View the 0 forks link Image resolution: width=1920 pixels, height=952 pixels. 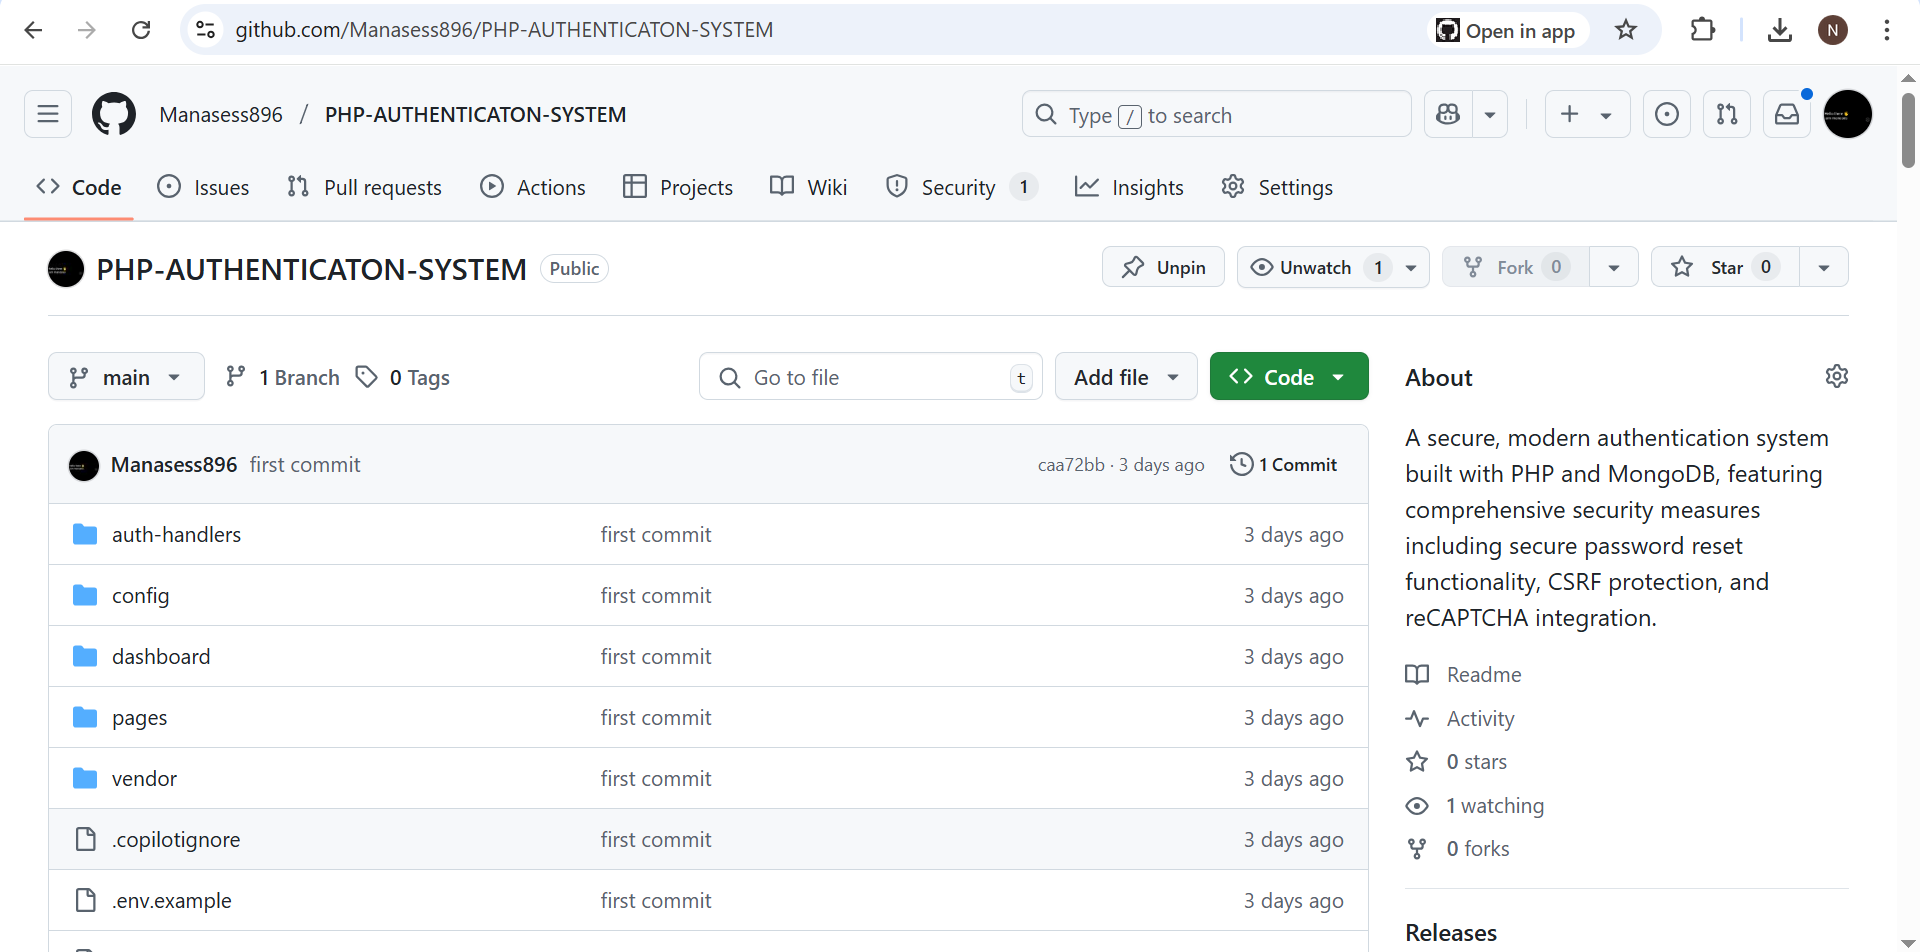[1478, 849]
